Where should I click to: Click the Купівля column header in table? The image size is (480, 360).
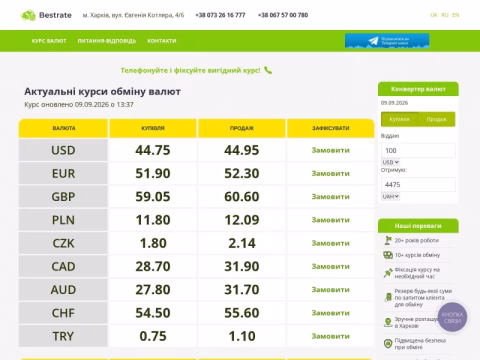(x=153, y=128)
